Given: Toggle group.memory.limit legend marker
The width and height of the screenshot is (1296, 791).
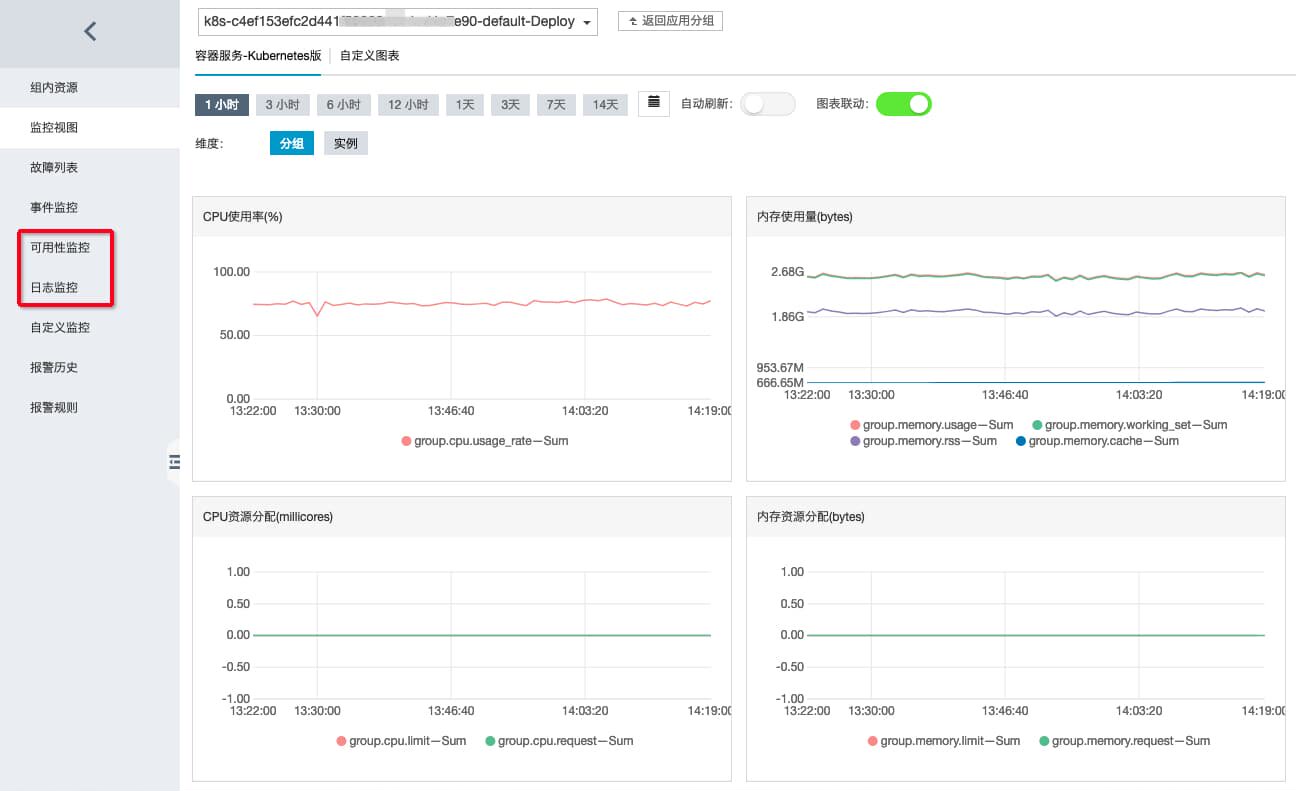Looking at the screenshot, I should click(872, 741).
